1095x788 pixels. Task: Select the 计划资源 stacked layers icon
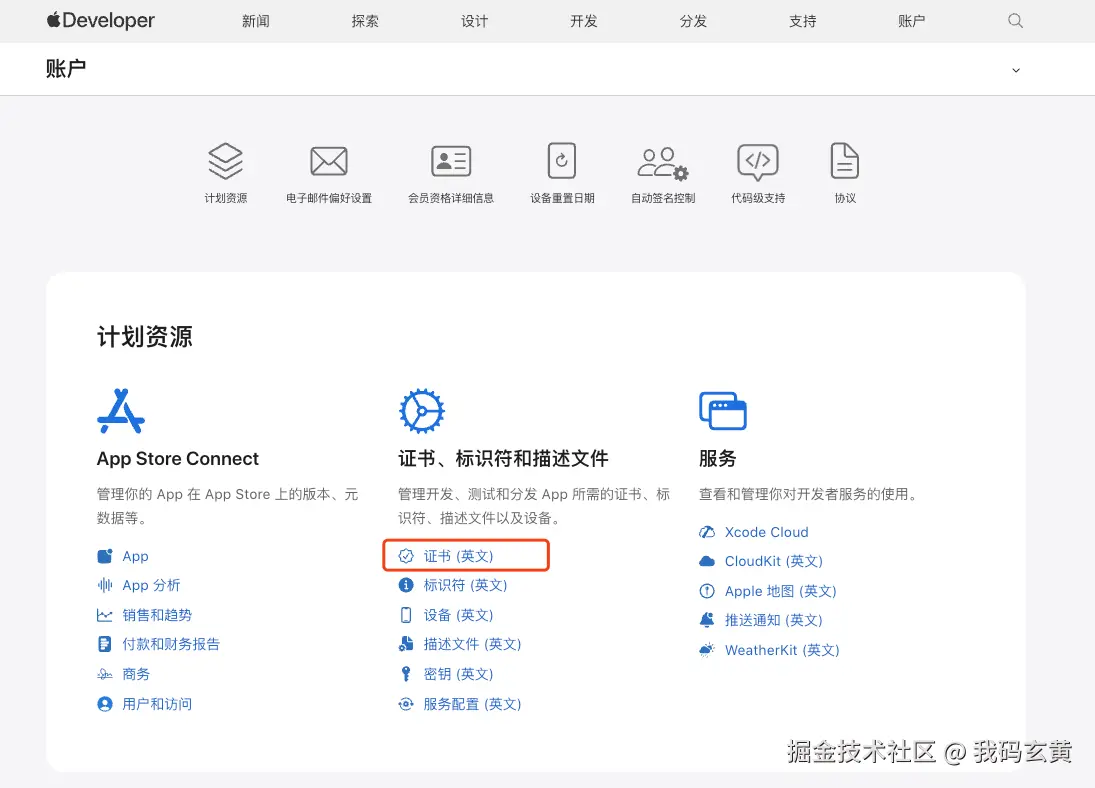click(226, 161)
